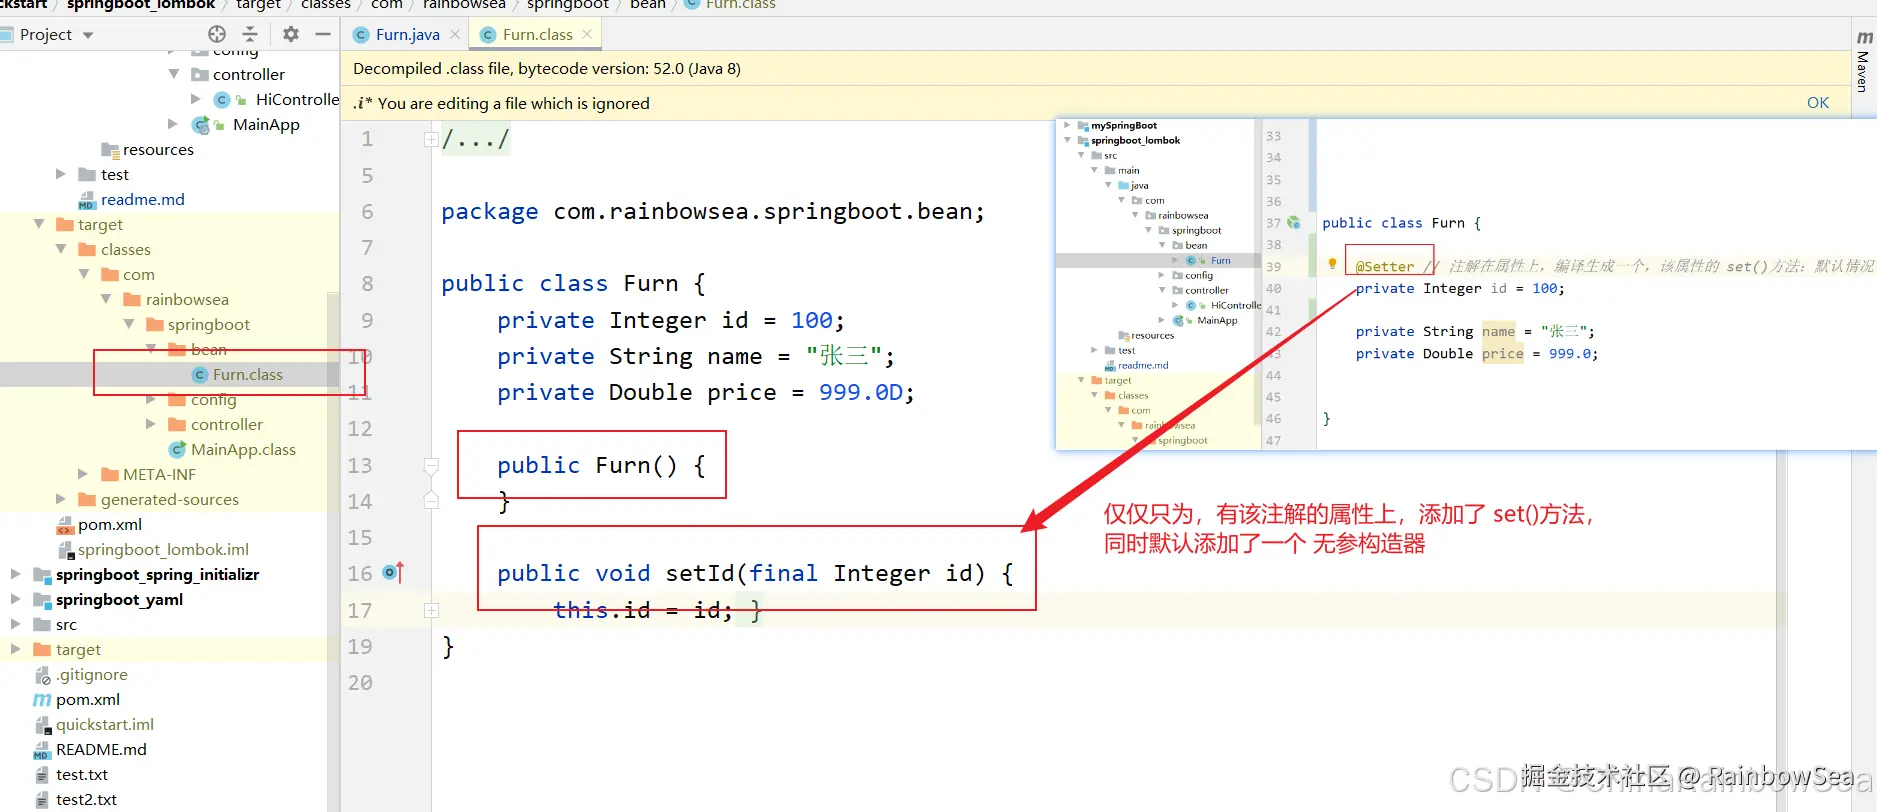Select Furn.class in the project tree
The image size is (1877, 812).
(248, 374)
